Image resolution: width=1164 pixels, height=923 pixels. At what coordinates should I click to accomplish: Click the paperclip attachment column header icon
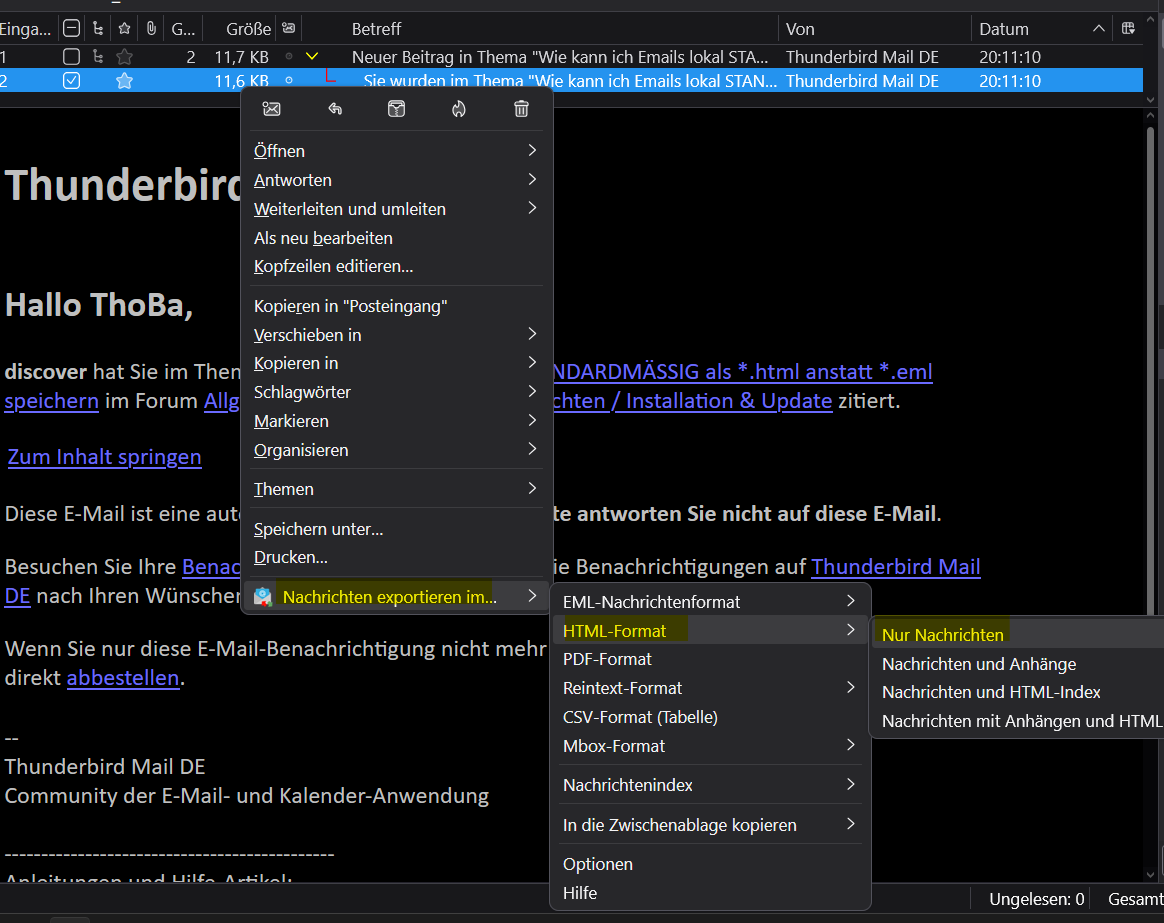[151, 29]
